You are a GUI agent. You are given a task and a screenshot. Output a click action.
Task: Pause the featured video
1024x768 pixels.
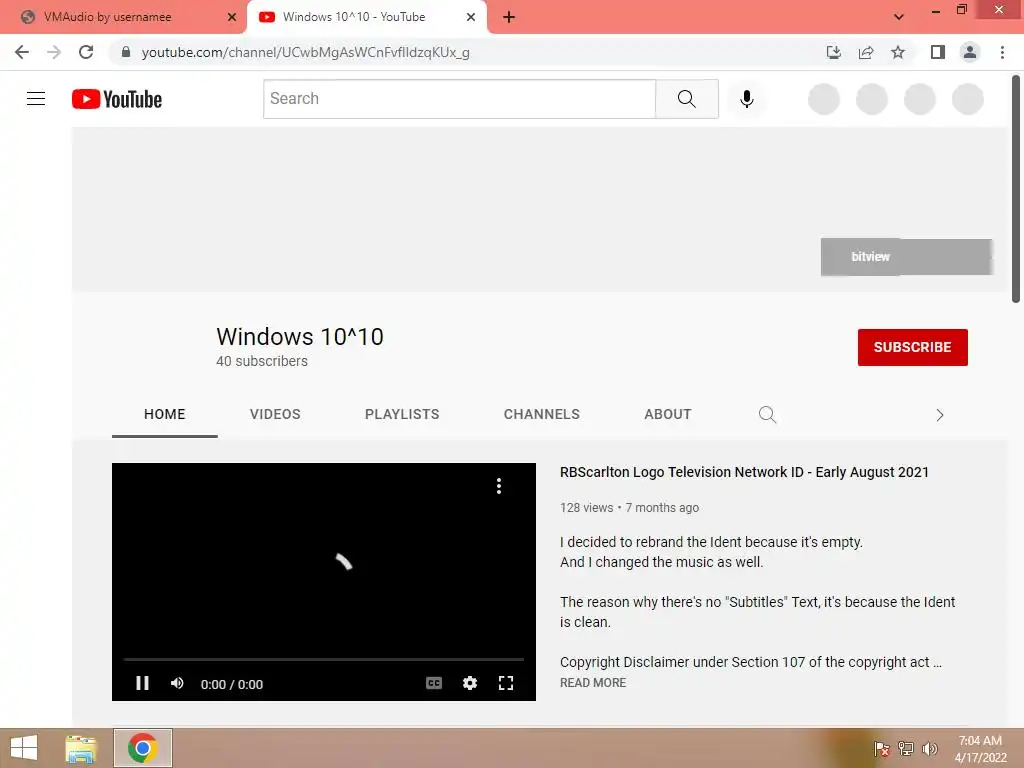(x=142, y=683)
